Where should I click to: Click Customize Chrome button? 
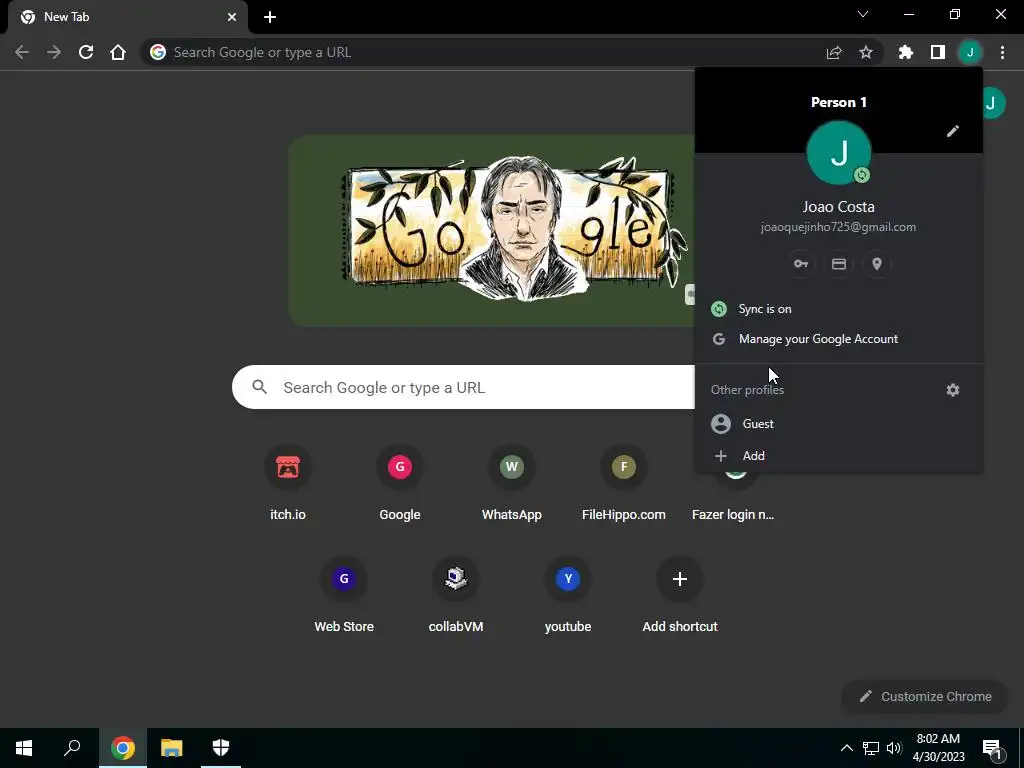pos(925,697)
